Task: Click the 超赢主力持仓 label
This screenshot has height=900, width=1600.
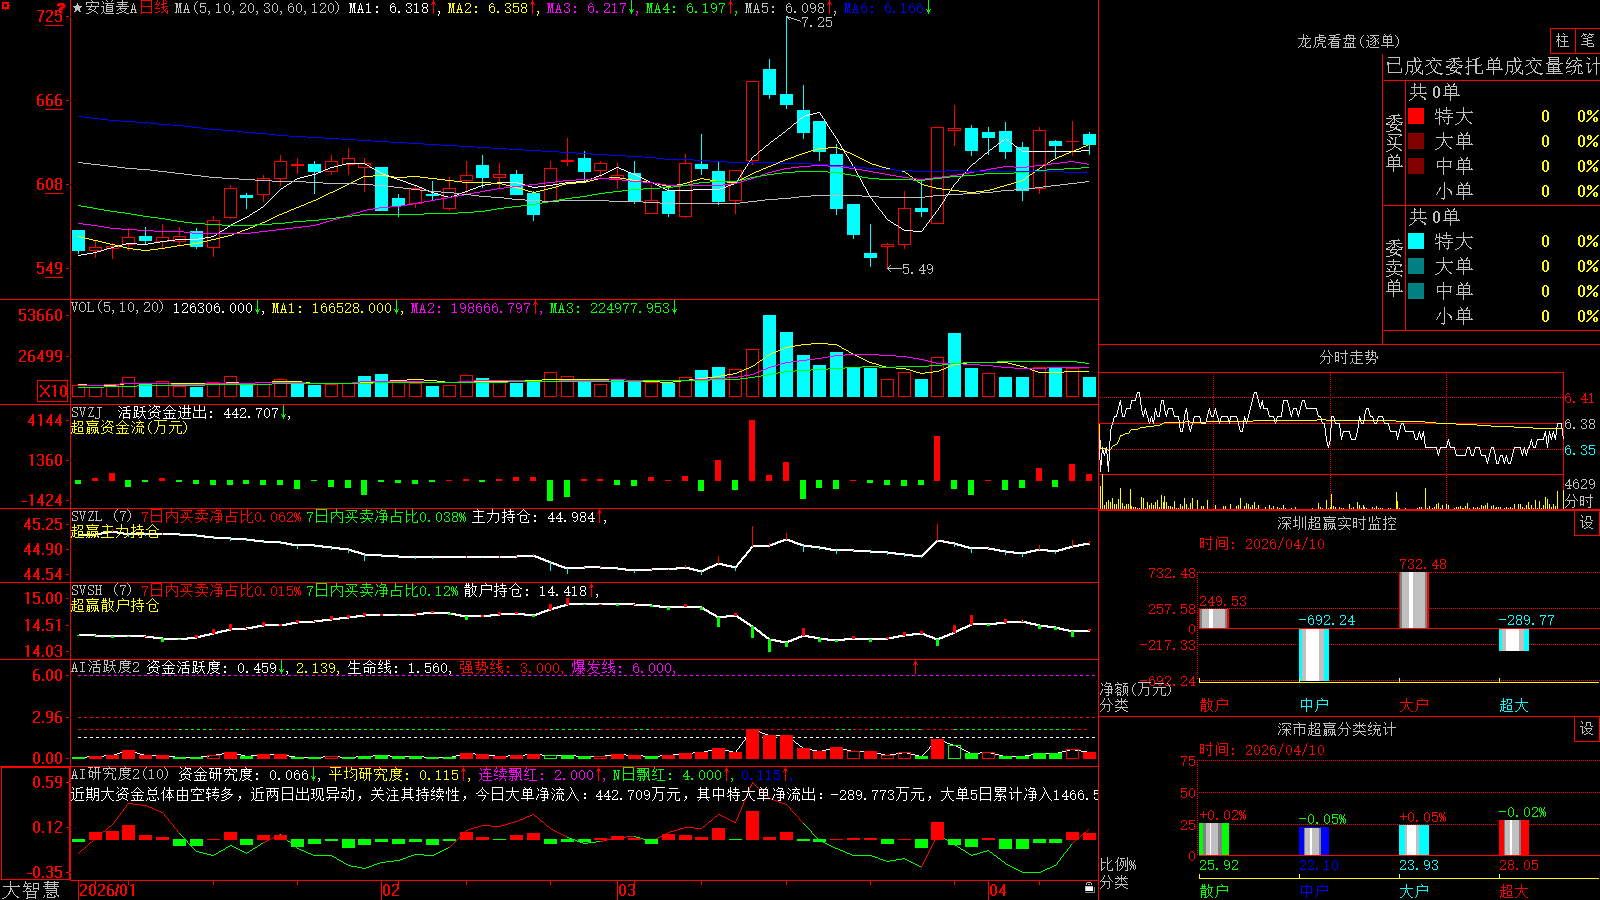Action: coord(115,531)
